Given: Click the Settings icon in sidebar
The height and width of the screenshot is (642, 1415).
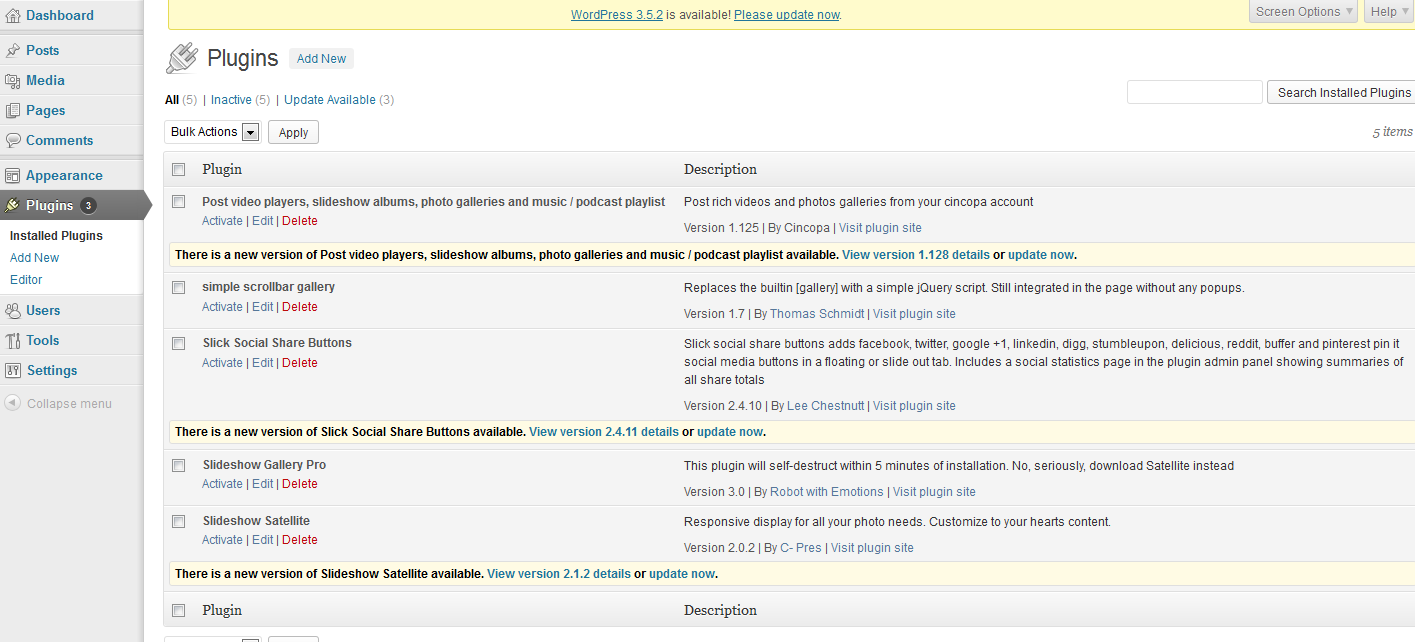Looking at the screenshot, I should click(13, 371).
